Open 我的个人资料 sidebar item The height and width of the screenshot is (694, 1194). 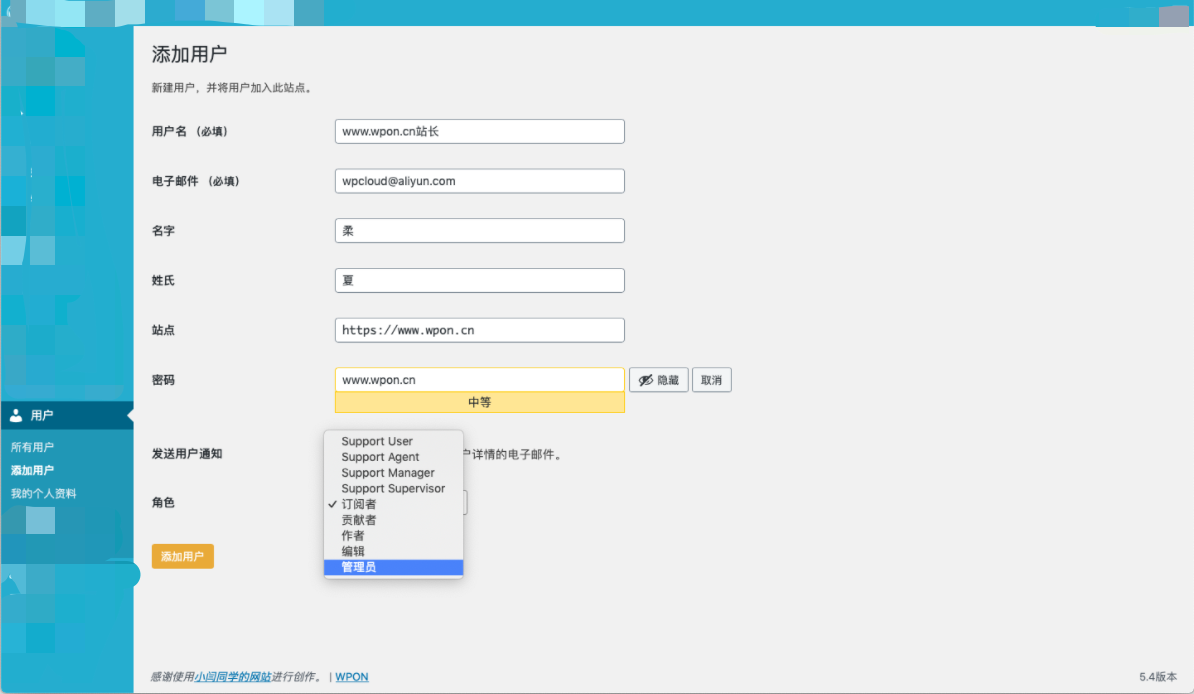pyautogui.click(x=43, y=494)
